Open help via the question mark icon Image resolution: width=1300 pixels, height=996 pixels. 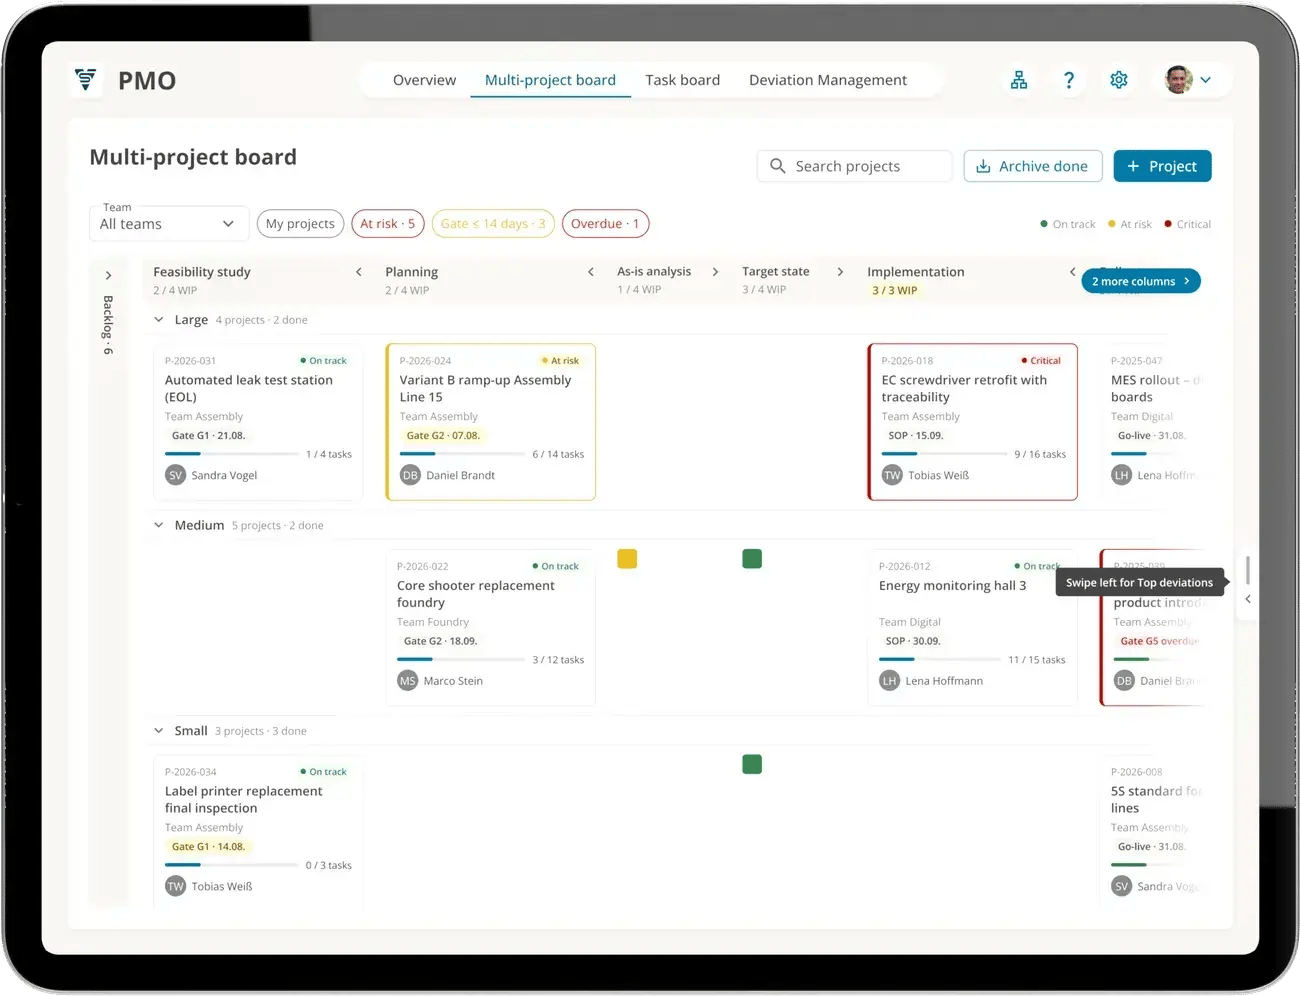(1069, 80)
